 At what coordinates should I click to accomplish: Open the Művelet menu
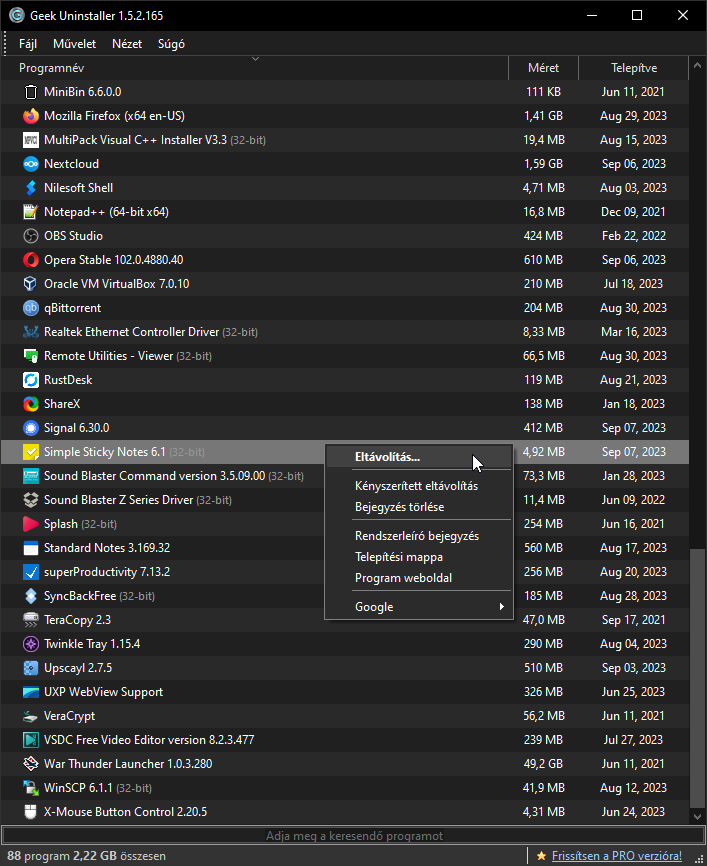[x=75, y=44]
